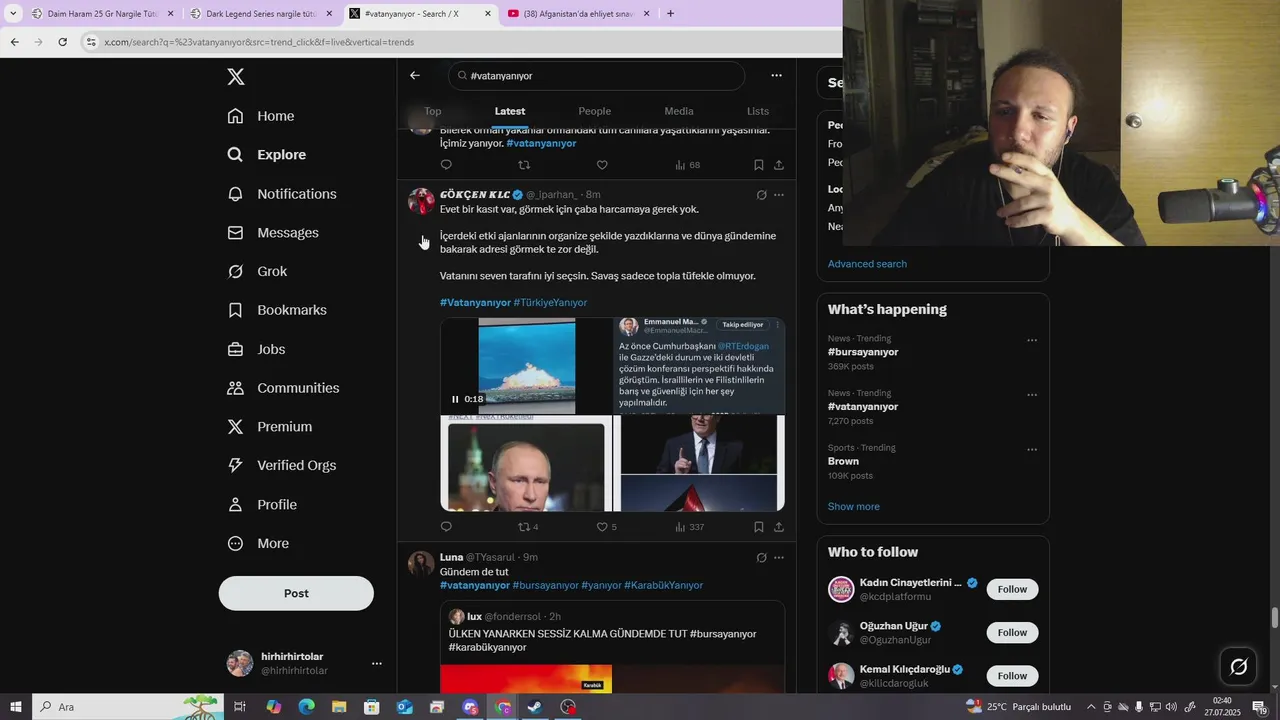Screen dimensions: 1280x720
Task: Open options for Brown trend
Action: point(1032,450)
